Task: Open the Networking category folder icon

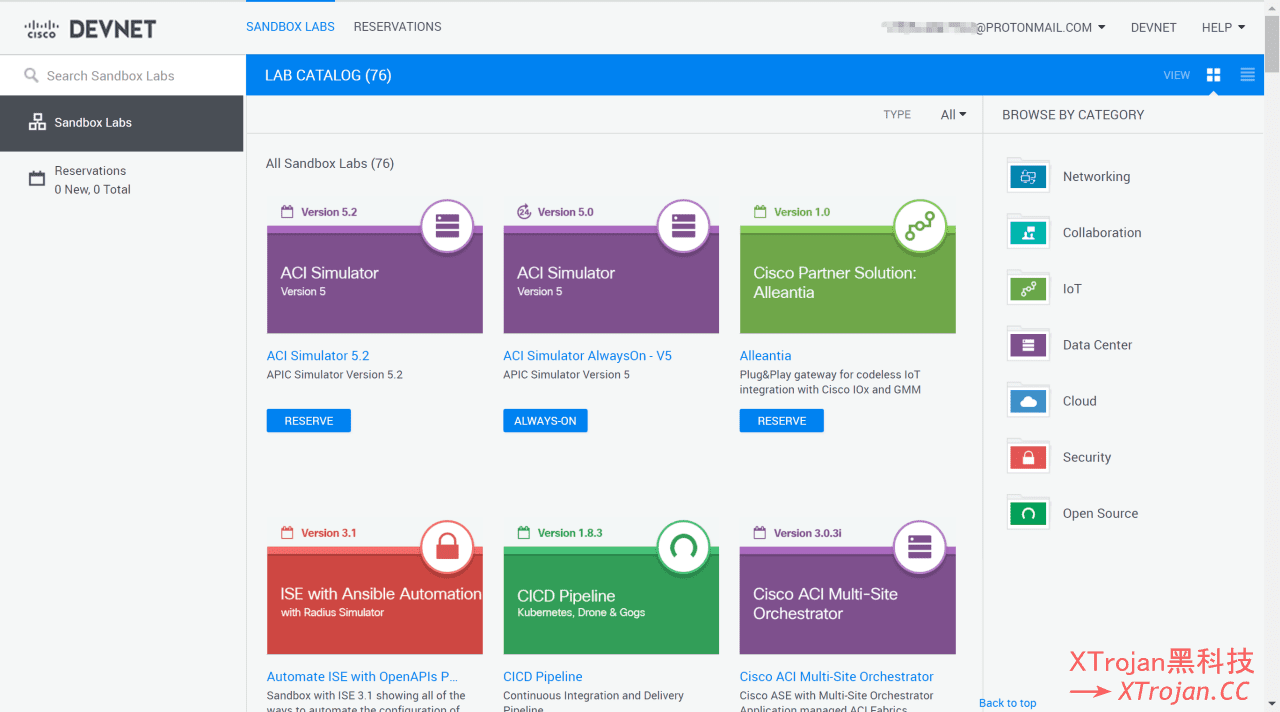Action: click(1028, 177)
